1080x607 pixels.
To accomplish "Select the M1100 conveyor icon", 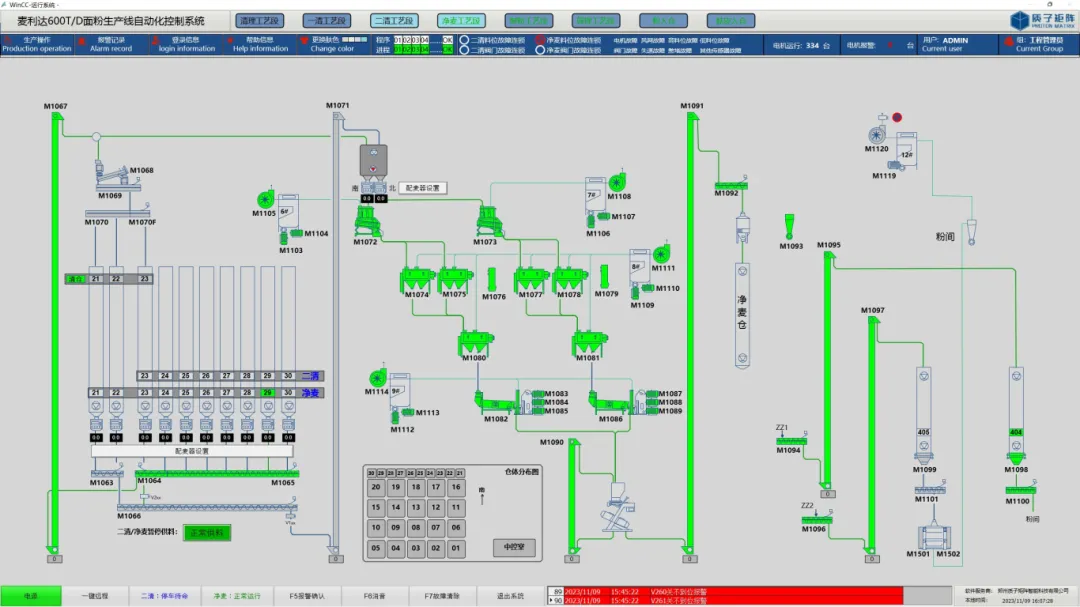I will click(x=1020, y=490).
